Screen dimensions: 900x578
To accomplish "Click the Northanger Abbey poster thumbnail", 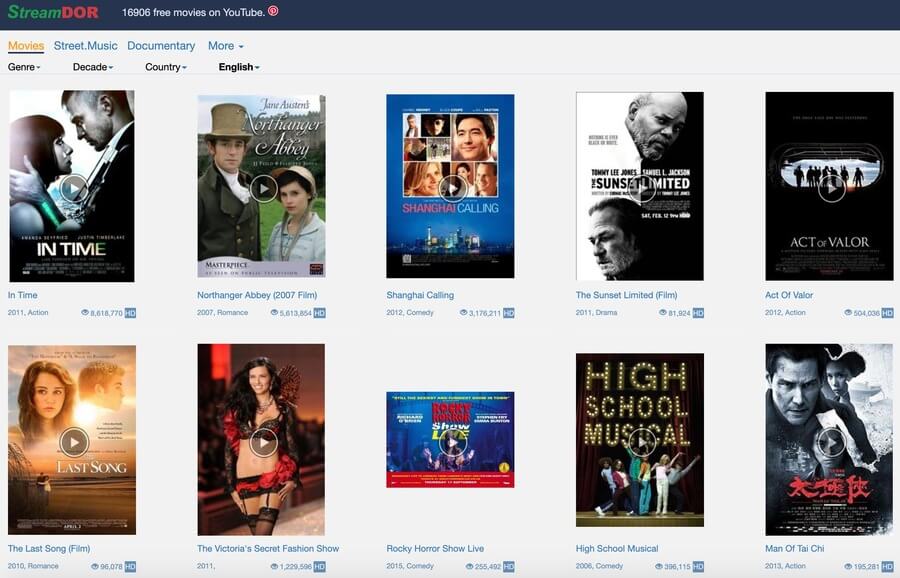I will click(261, 186).
